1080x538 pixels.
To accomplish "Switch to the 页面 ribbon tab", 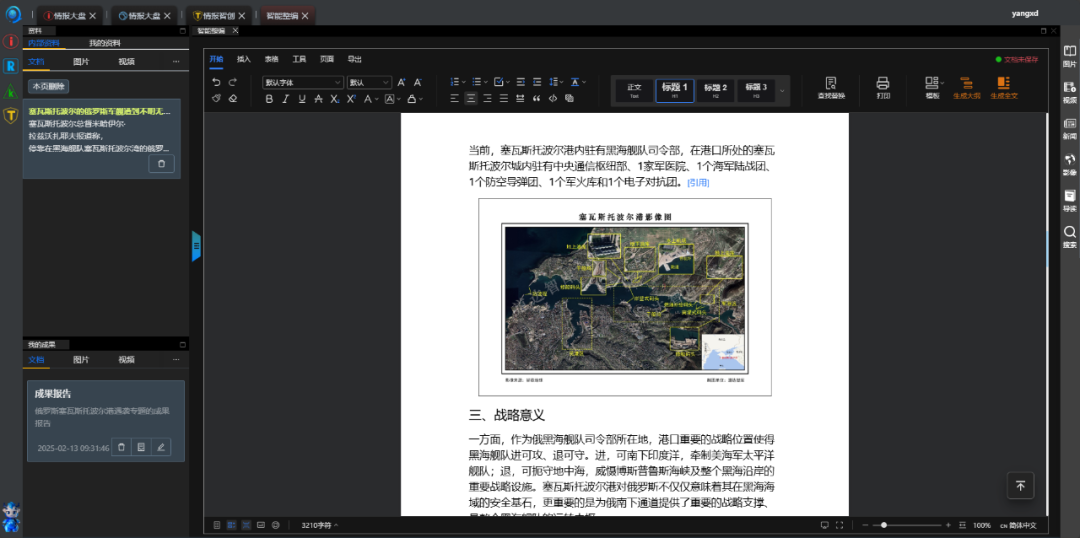I will tap(326, 59).
